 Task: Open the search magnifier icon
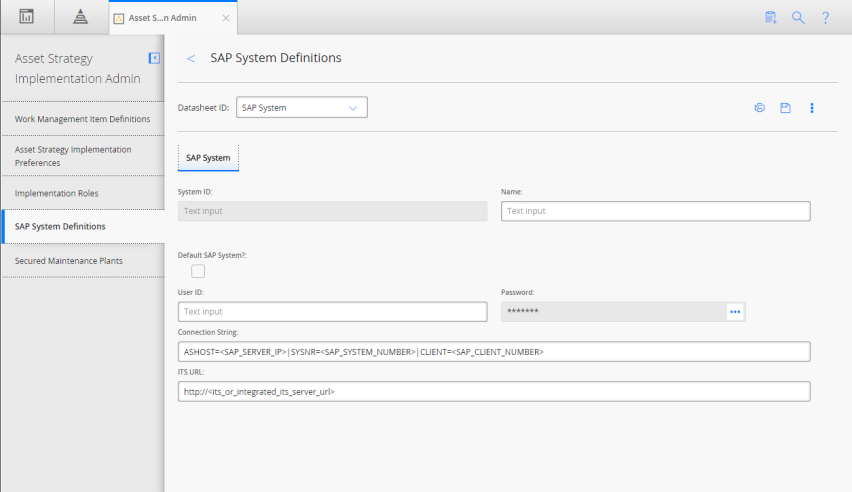pyautogui.click(x=798, y=17)
